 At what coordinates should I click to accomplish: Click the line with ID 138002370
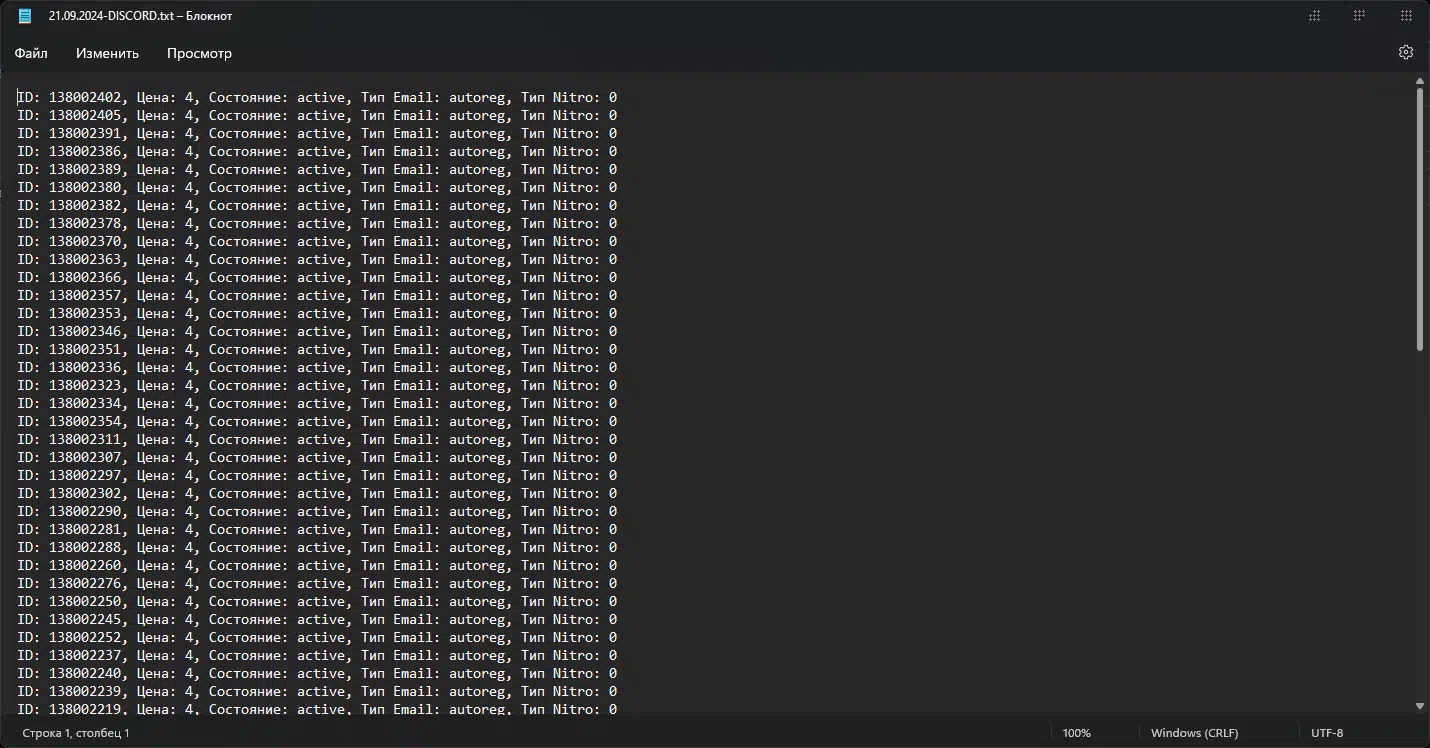tap(317, 241)
